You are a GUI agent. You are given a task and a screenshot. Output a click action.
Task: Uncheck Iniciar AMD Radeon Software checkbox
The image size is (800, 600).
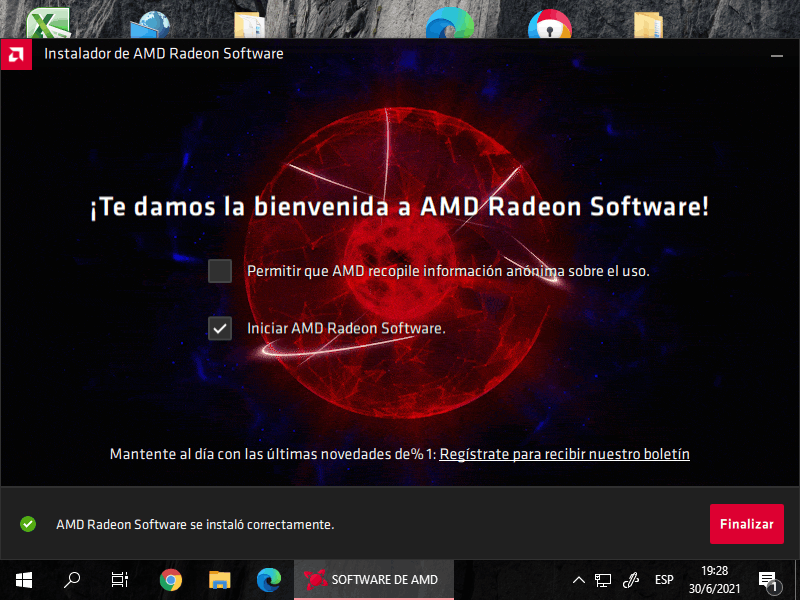[x=220, y=329]
